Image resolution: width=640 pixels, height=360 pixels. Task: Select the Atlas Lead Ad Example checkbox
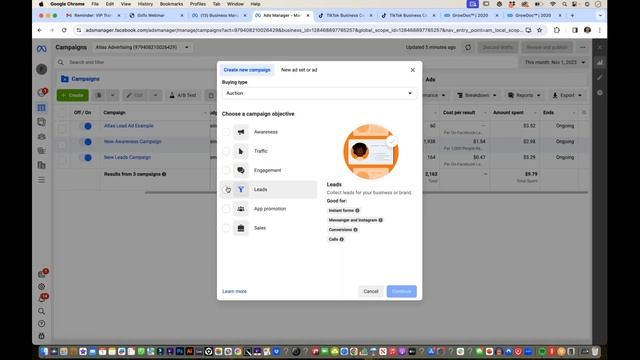[x=62, y=129]
